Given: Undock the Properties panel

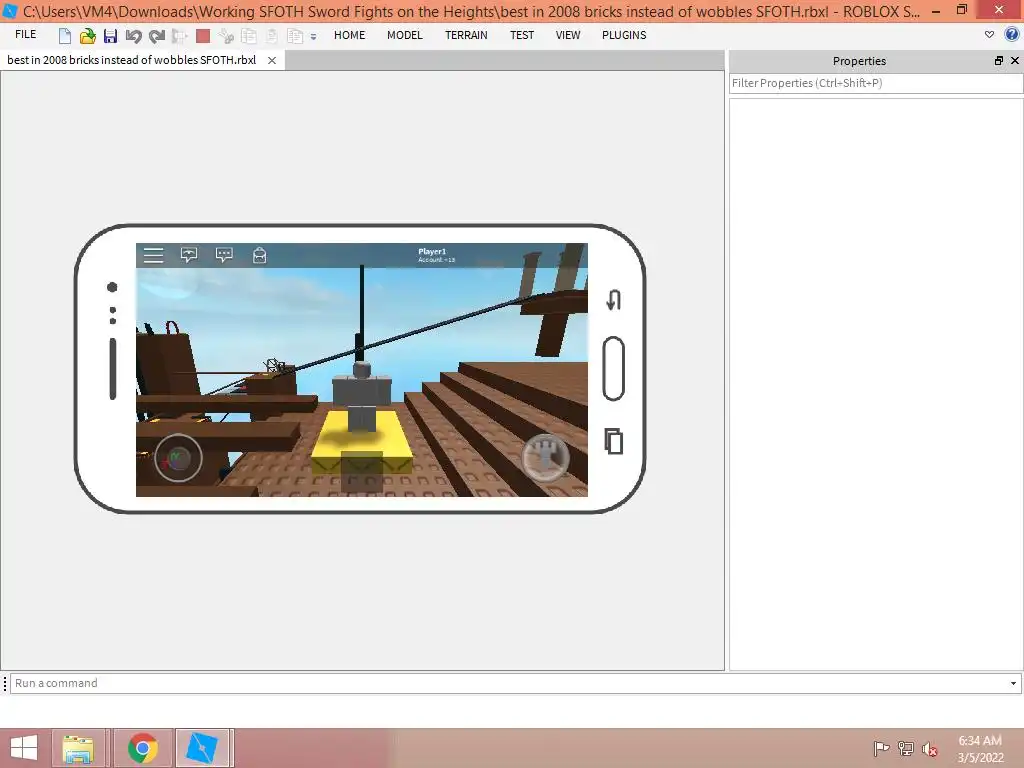Looking at the screenshot, I should (999, 61).
